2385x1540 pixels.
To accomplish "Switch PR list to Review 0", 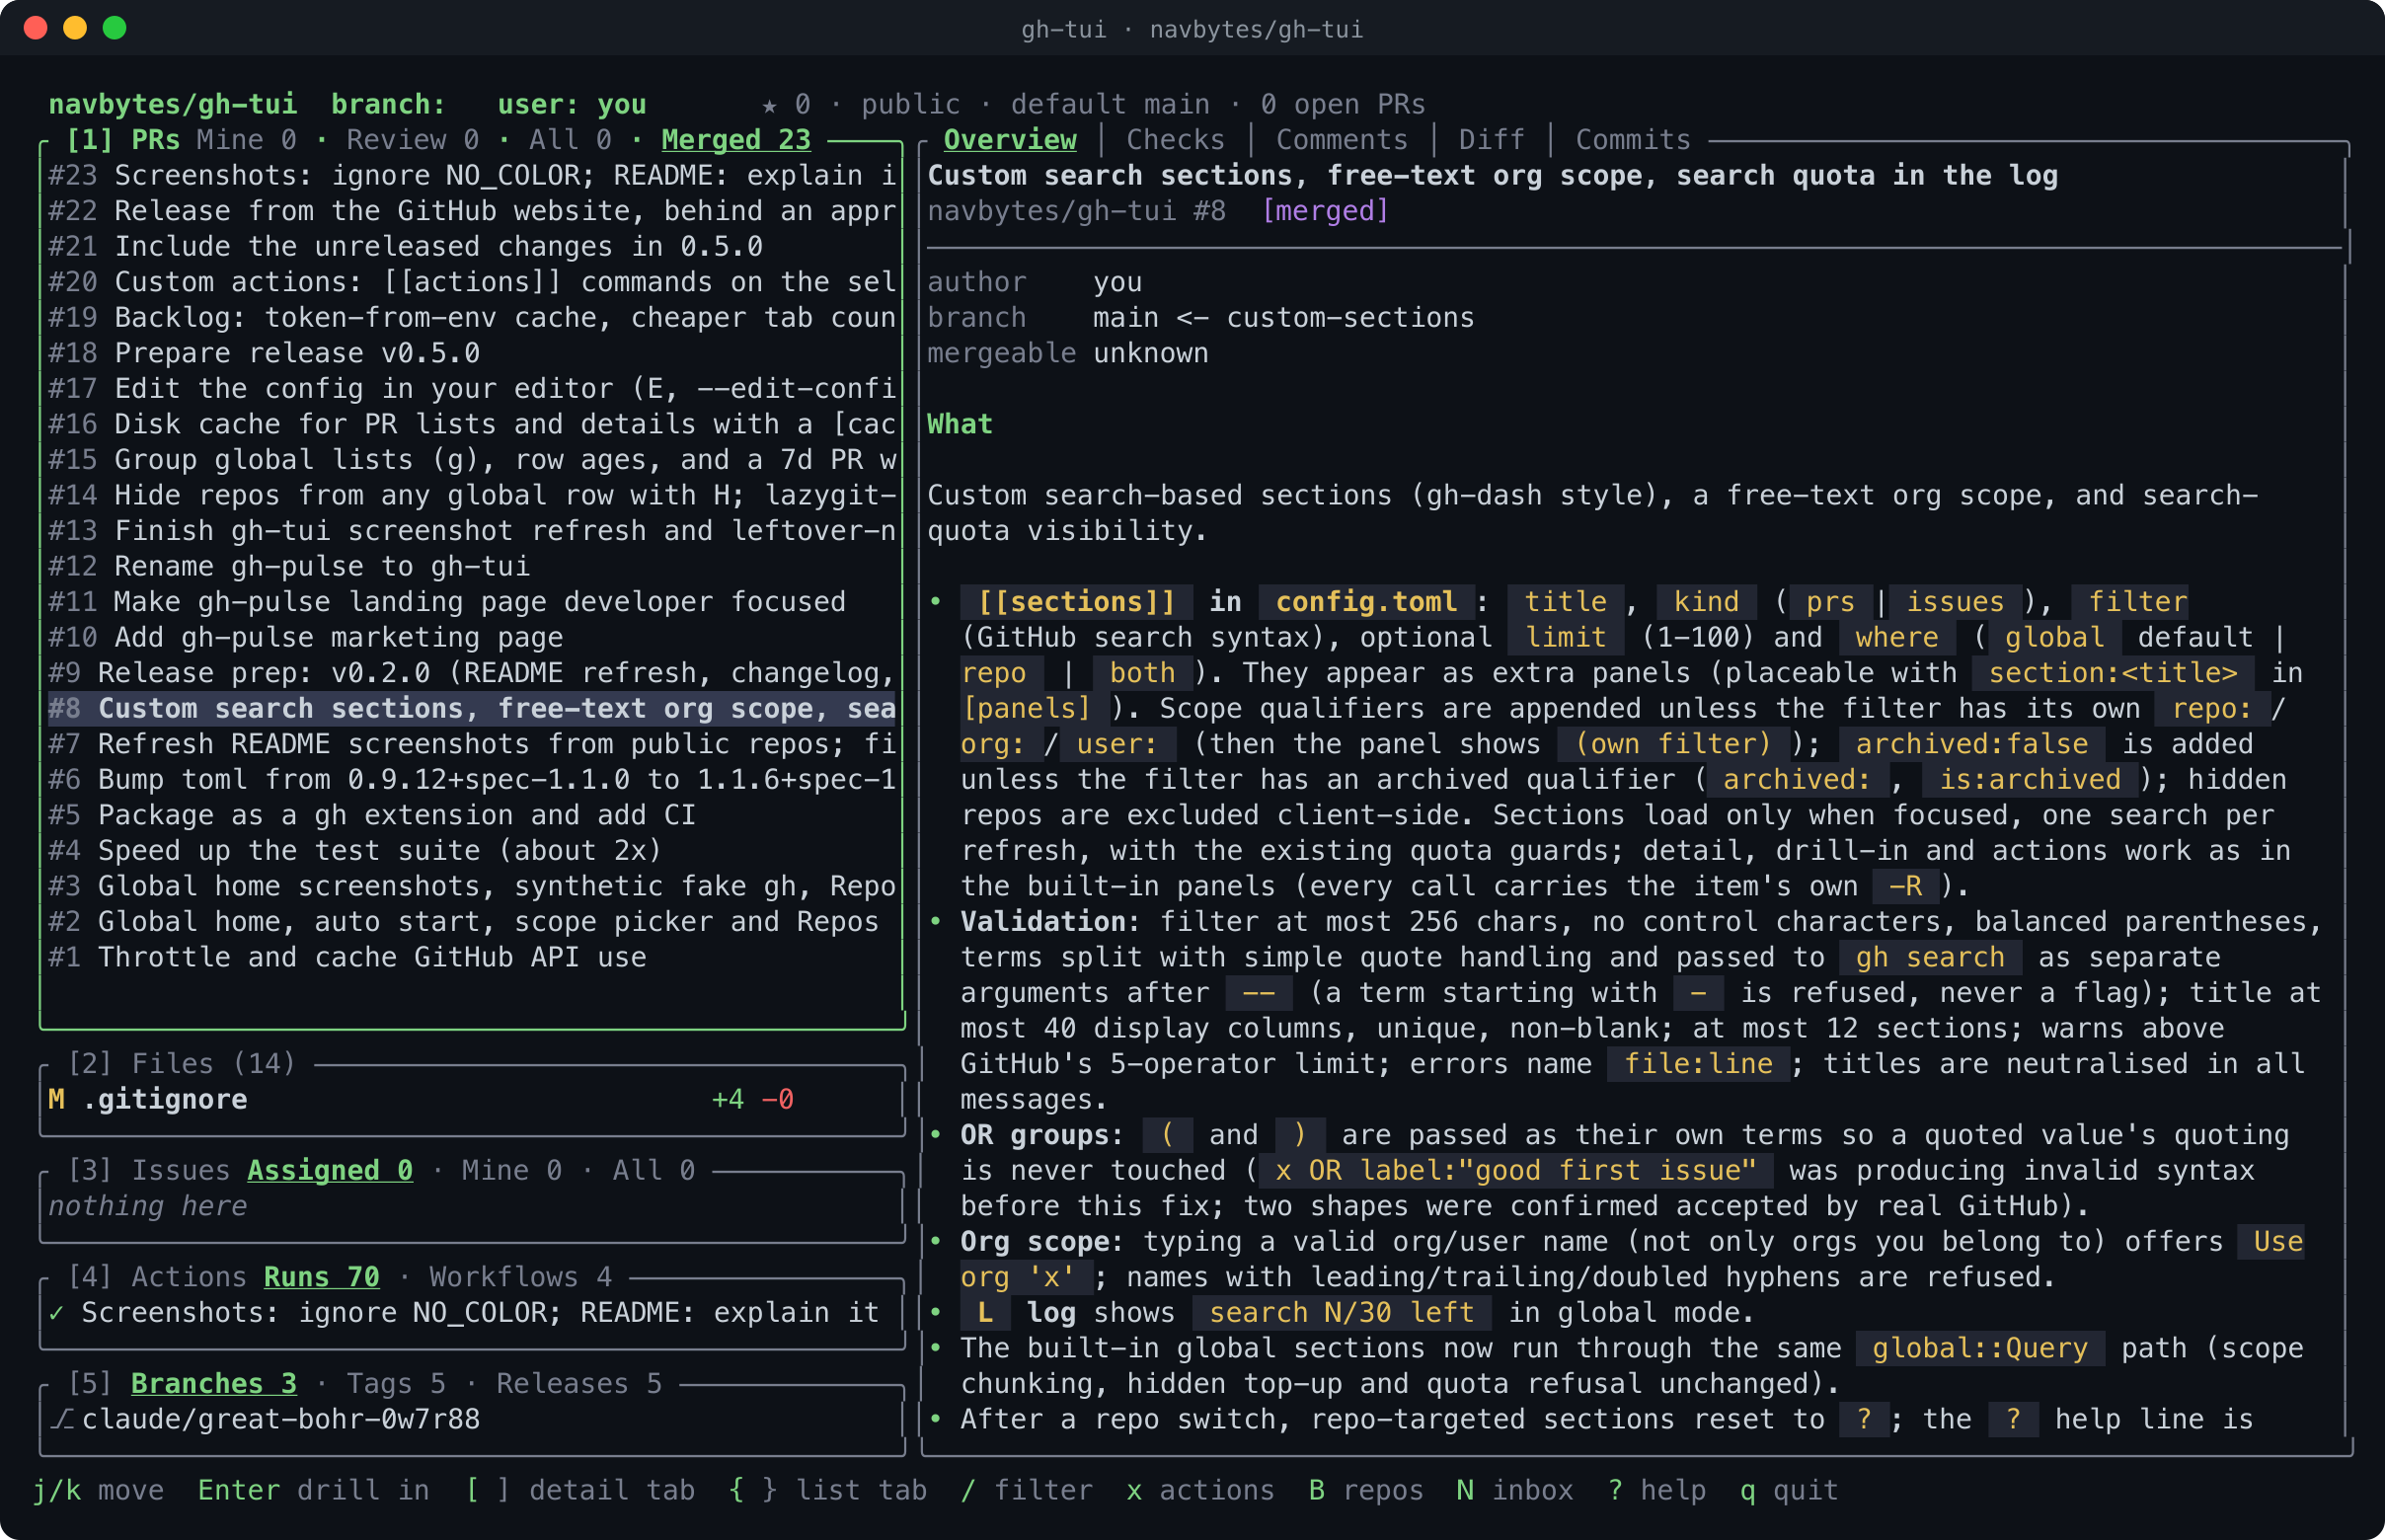I will pos(412,140).
